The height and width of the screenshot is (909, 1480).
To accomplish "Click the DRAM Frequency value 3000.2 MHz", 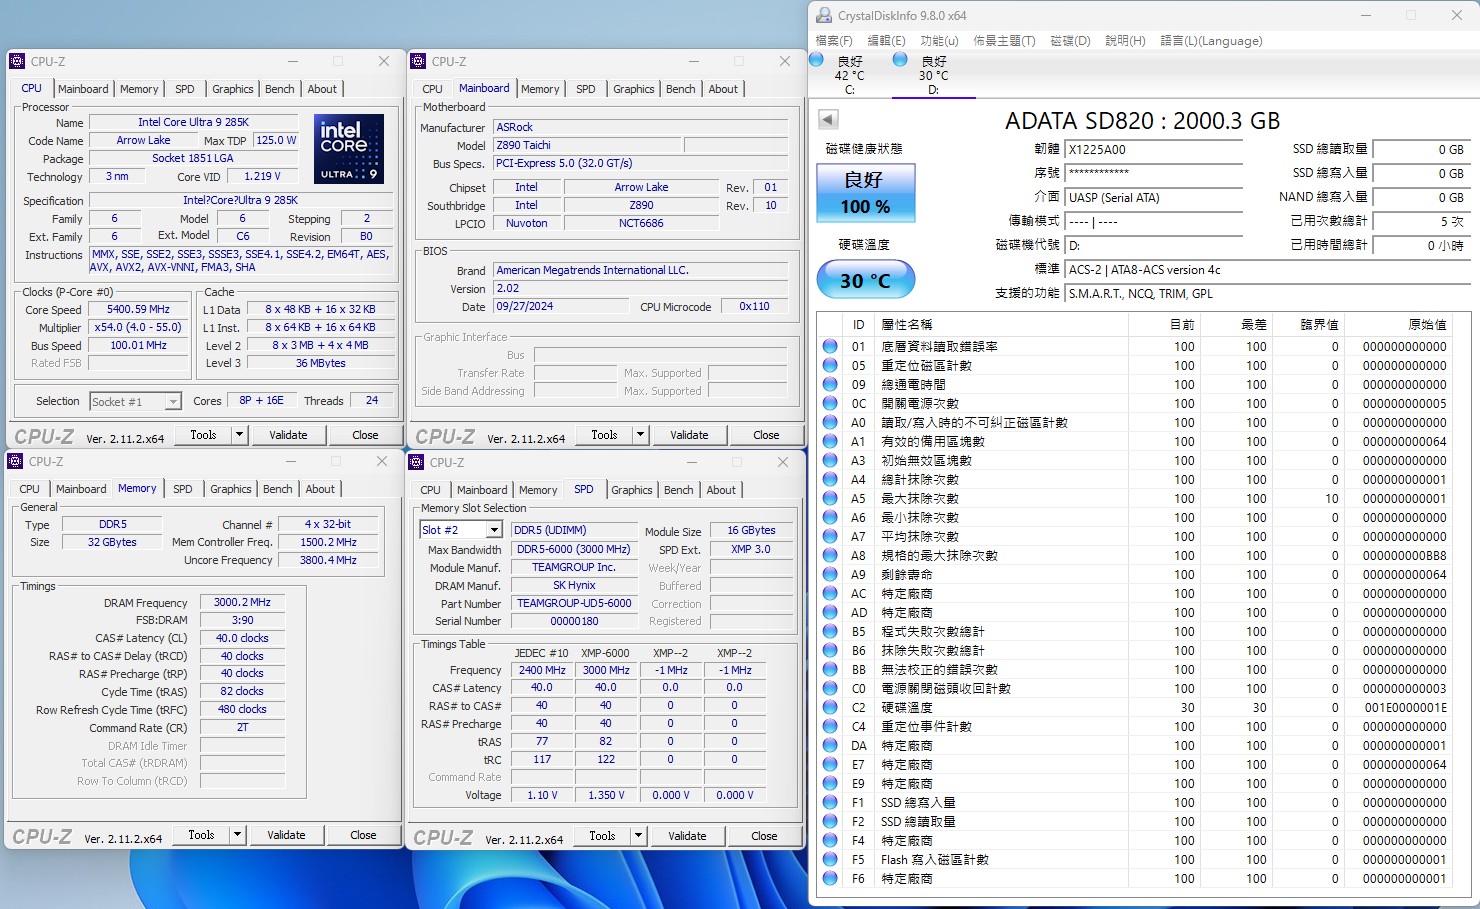I will [x=242, y=602].
